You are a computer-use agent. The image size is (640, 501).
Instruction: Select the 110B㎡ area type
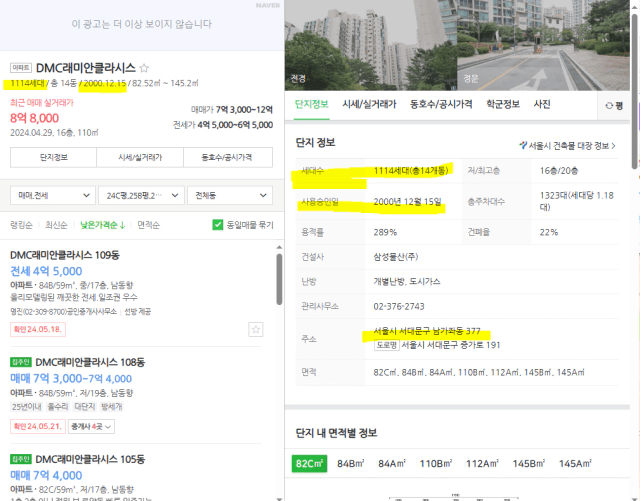tap(436, 464)
